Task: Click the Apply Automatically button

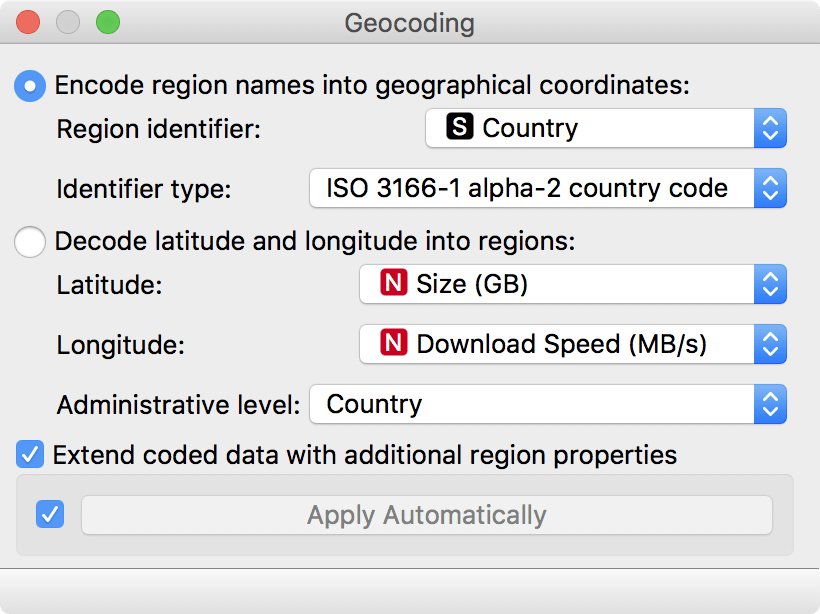Action: tap(427, 515)
